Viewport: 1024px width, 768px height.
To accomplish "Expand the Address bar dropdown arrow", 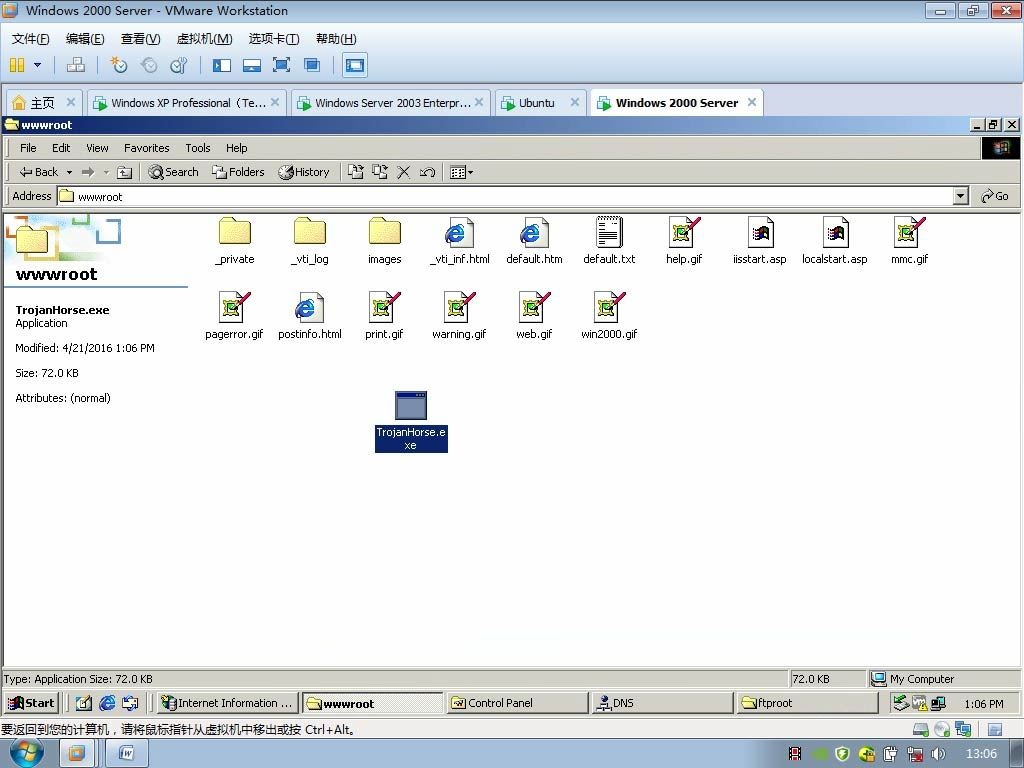I will (x=960, y=196).
